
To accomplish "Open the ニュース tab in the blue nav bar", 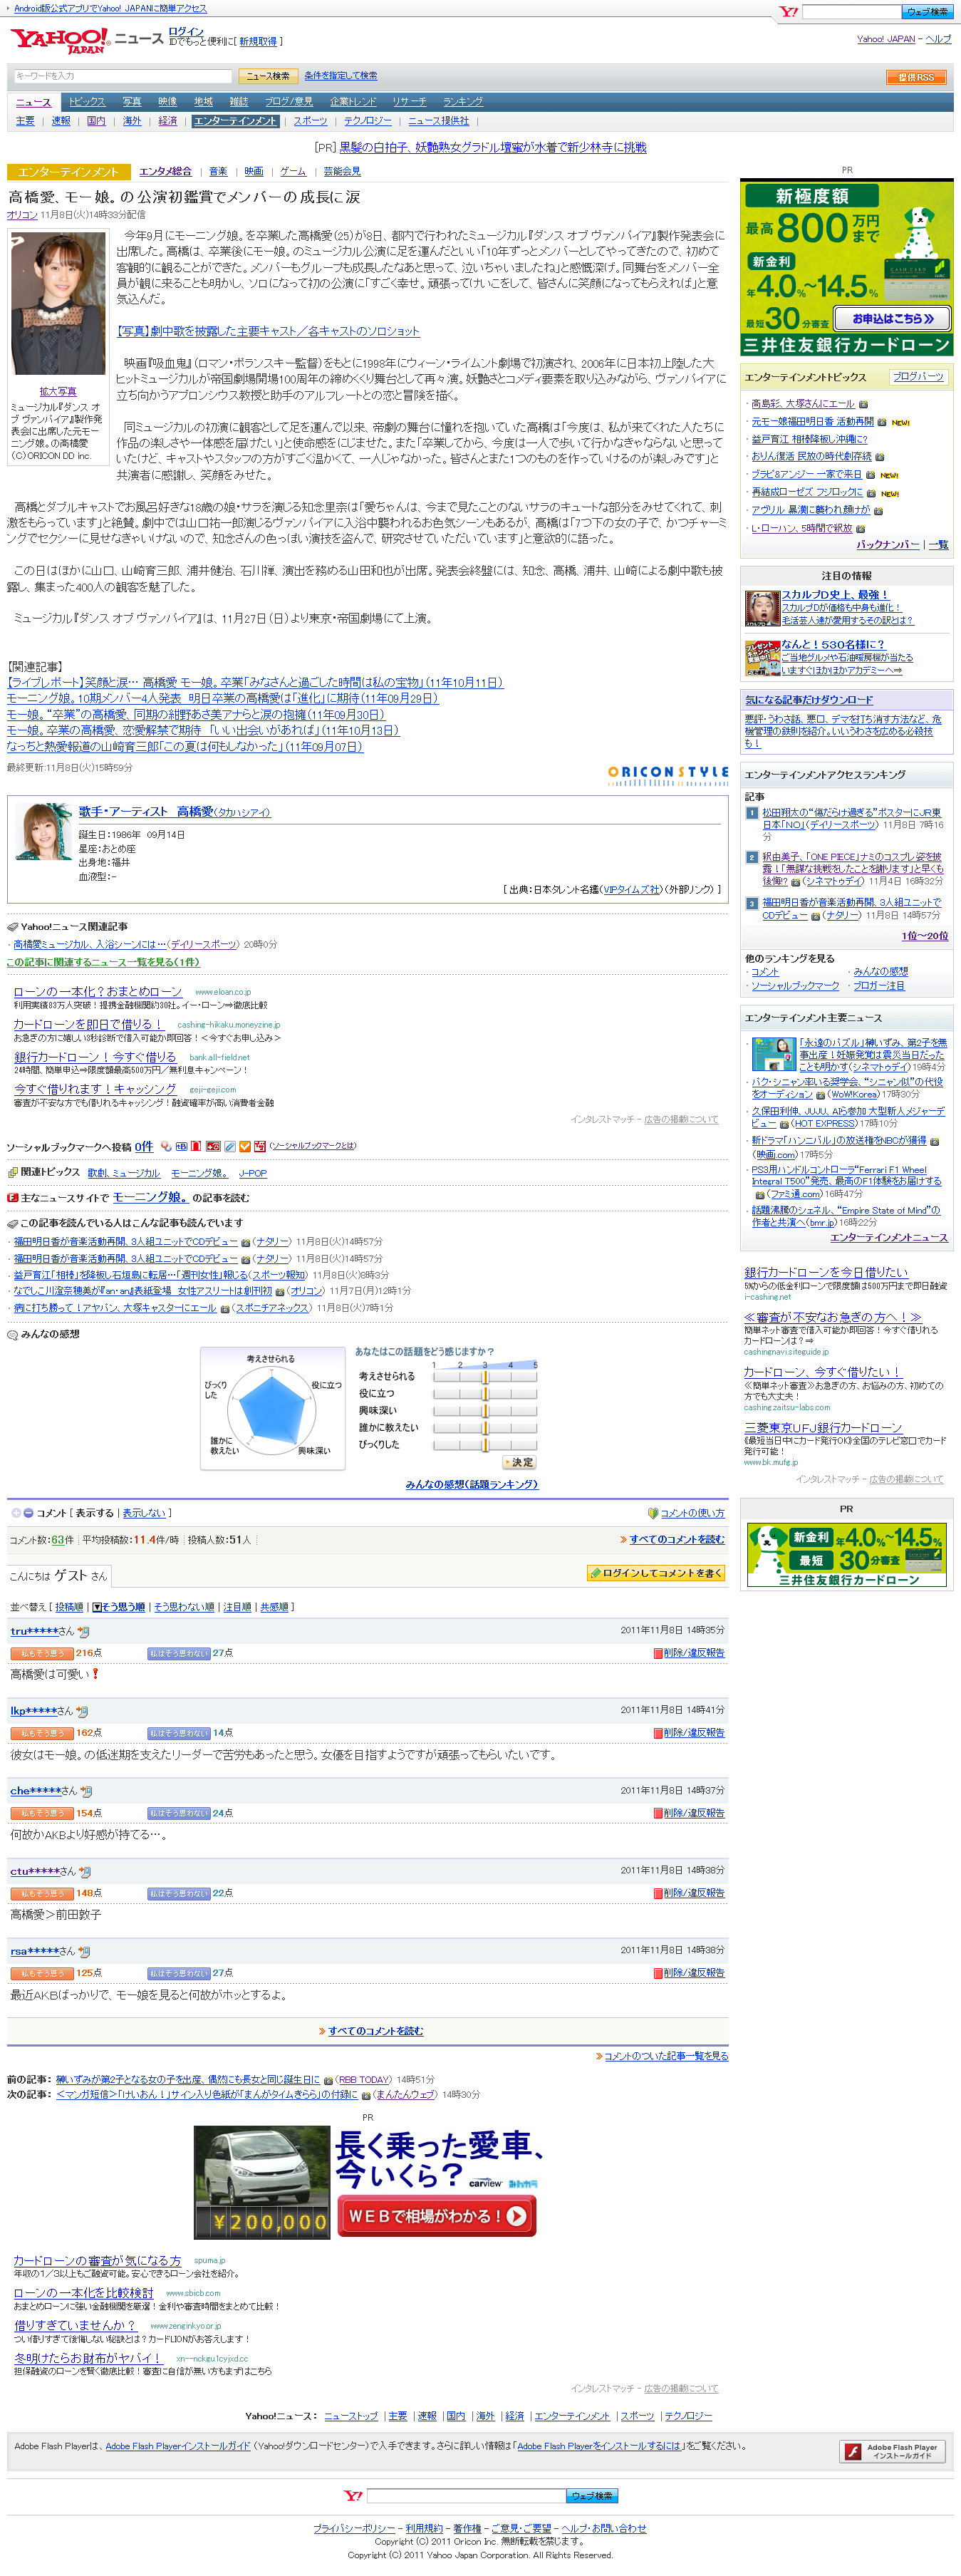I will [33, 102].
